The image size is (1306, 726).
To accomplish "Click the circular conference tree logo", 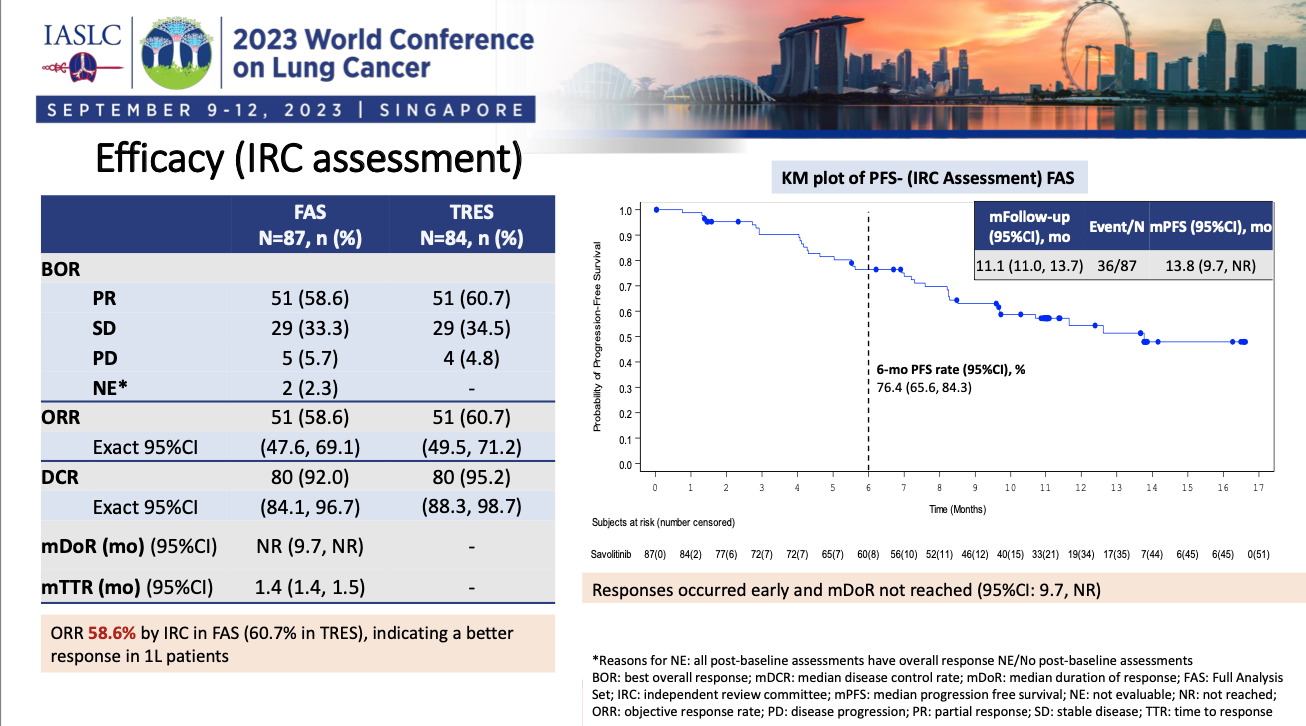I will pyautogui.click(x=178, y=53).
